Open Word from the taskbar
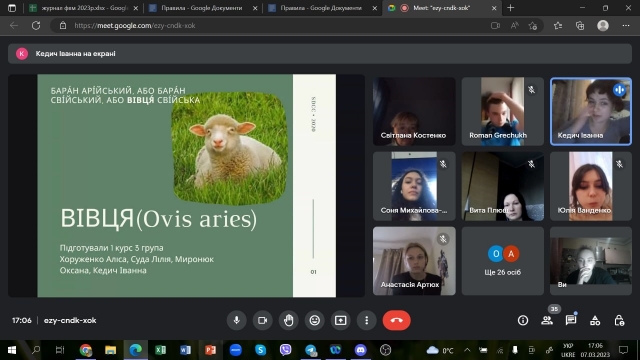 [185, 350]
